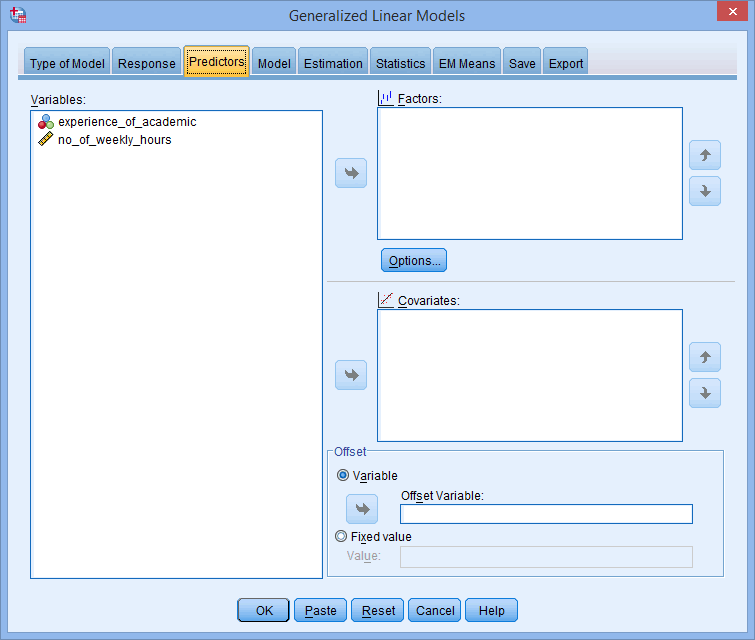Click the Covariates line chart icon

[385, 300]
